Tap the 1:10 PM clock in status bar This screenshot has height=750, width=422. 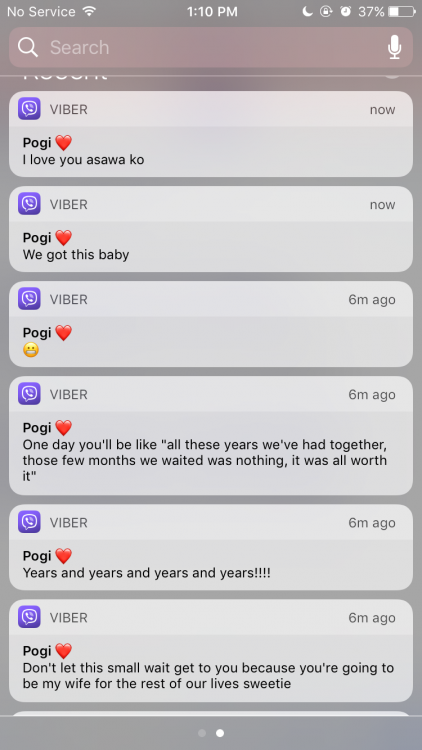point(212,11)
